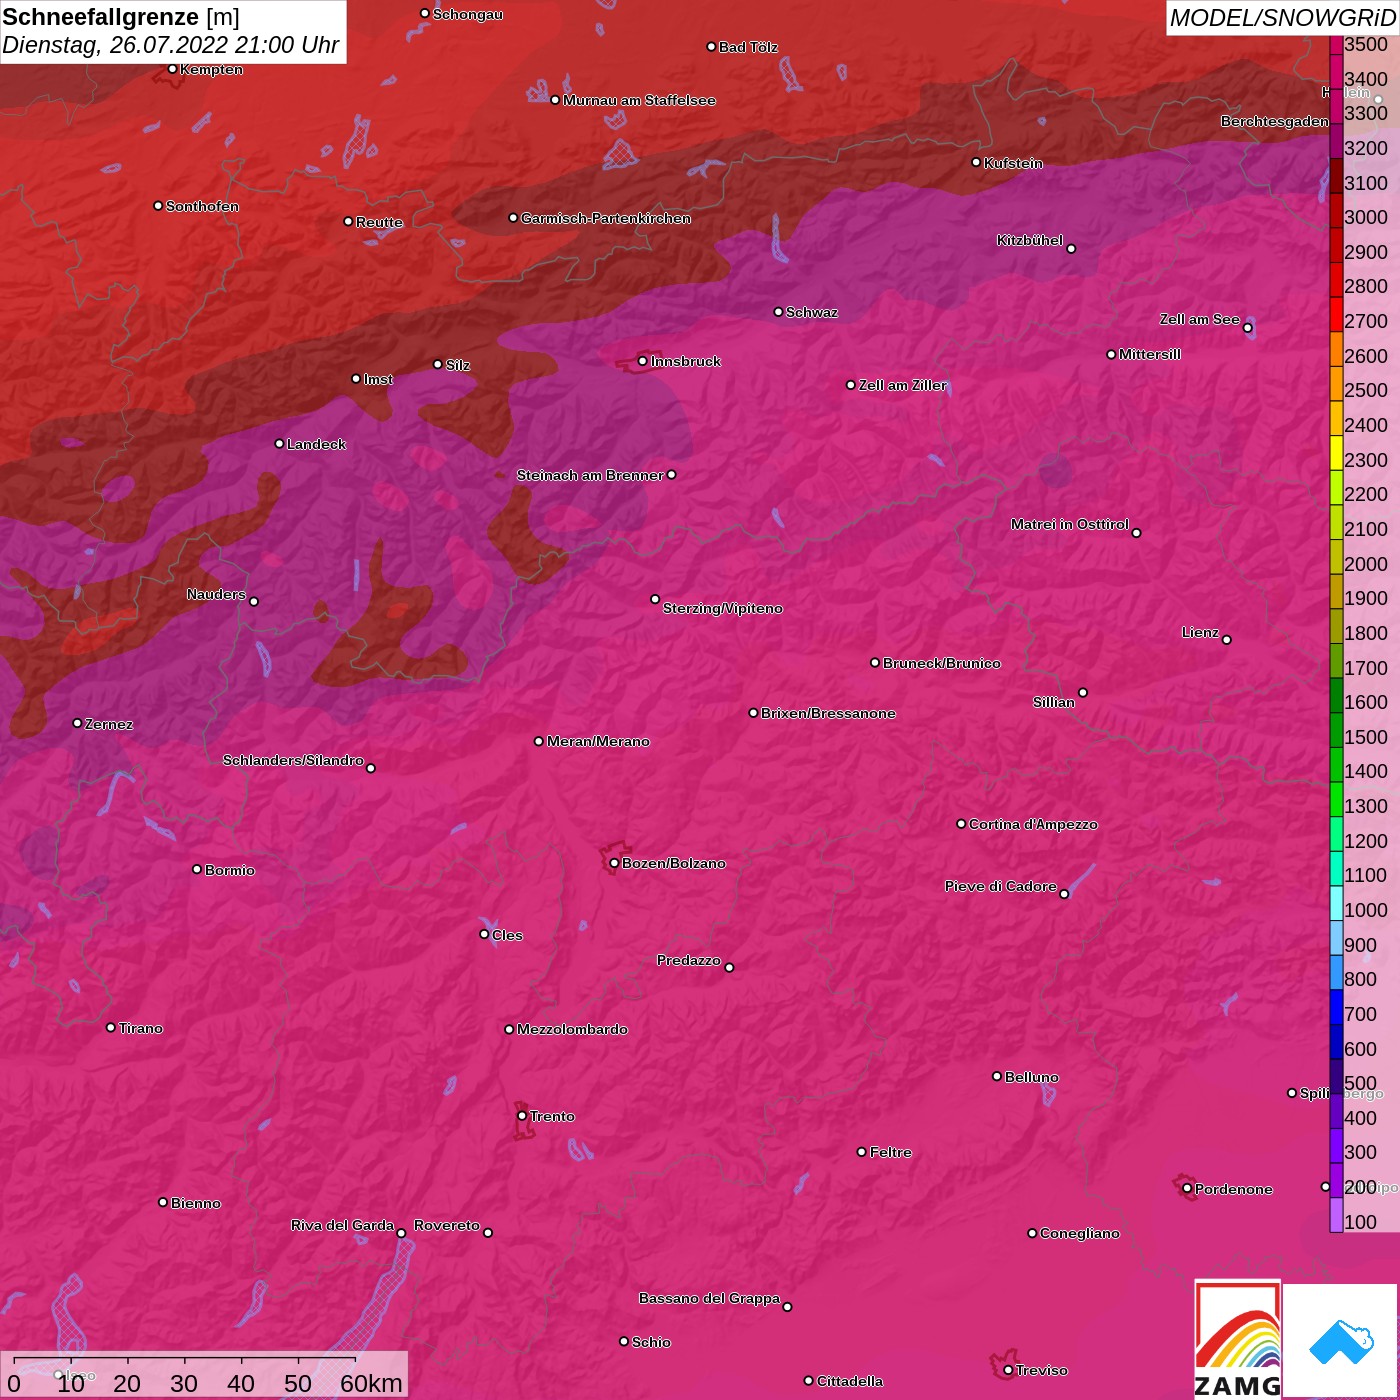Click the Kempten city marker
Viewport: 1400px width, 1400px height.
(x=172, y=69)
